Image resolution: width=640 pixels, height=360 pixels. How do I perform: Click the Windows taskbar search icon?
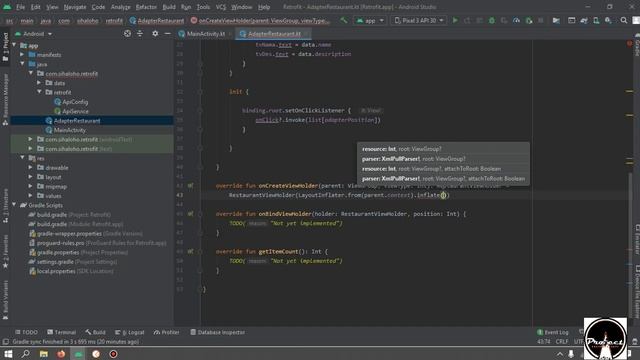click(25, 354)
